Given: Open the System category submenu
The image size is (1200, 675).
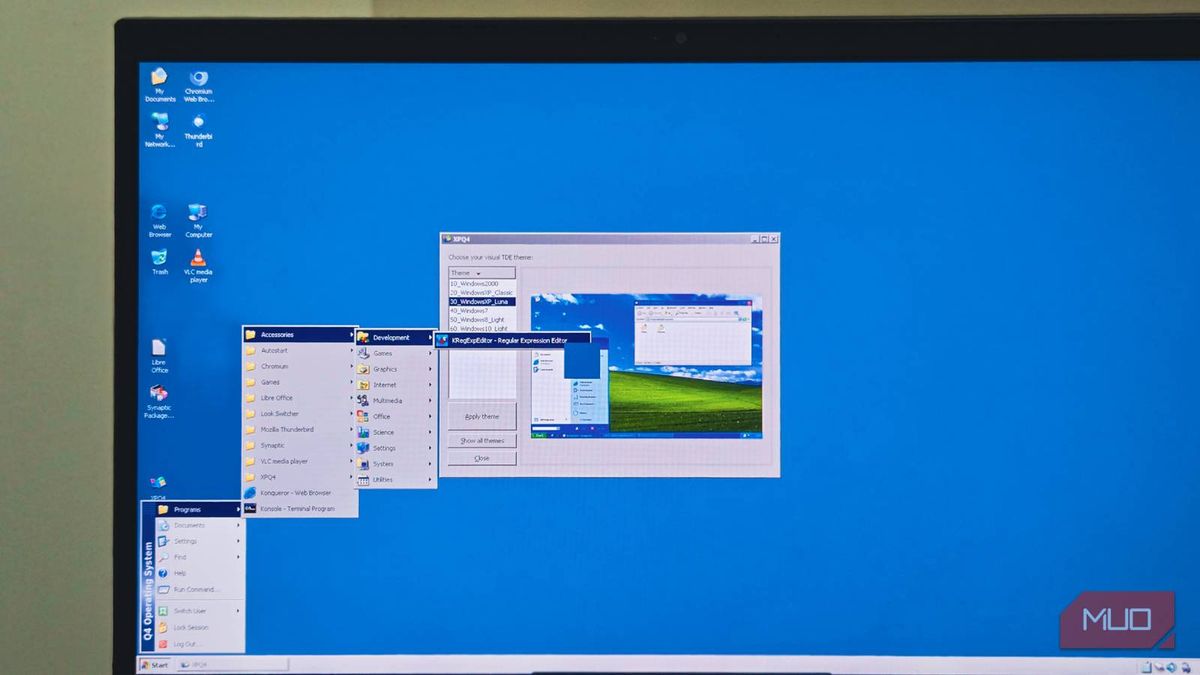Looking at the screenshot, I should click(x=396, y=464).
